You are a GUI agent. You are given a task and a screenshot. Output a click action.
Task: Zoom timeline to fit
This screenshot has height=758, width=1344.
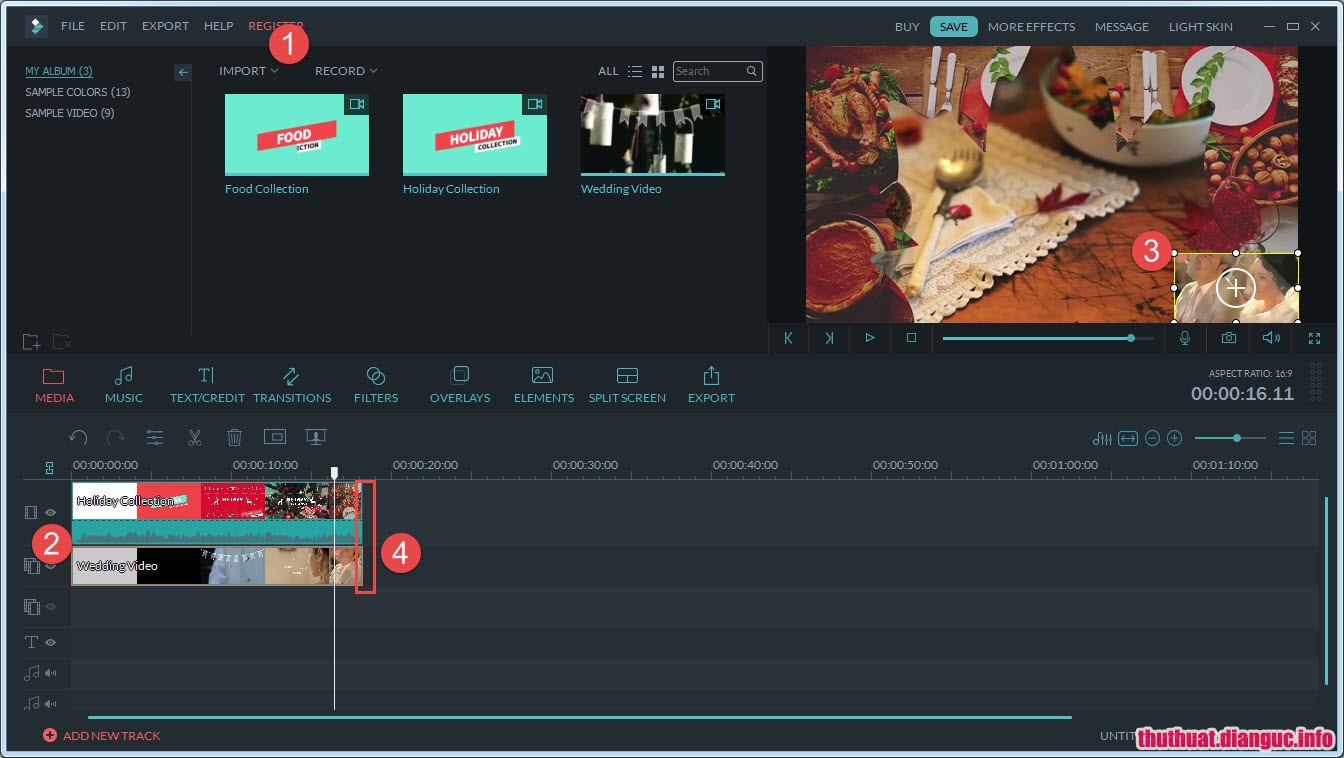(x=1128, y=438)
